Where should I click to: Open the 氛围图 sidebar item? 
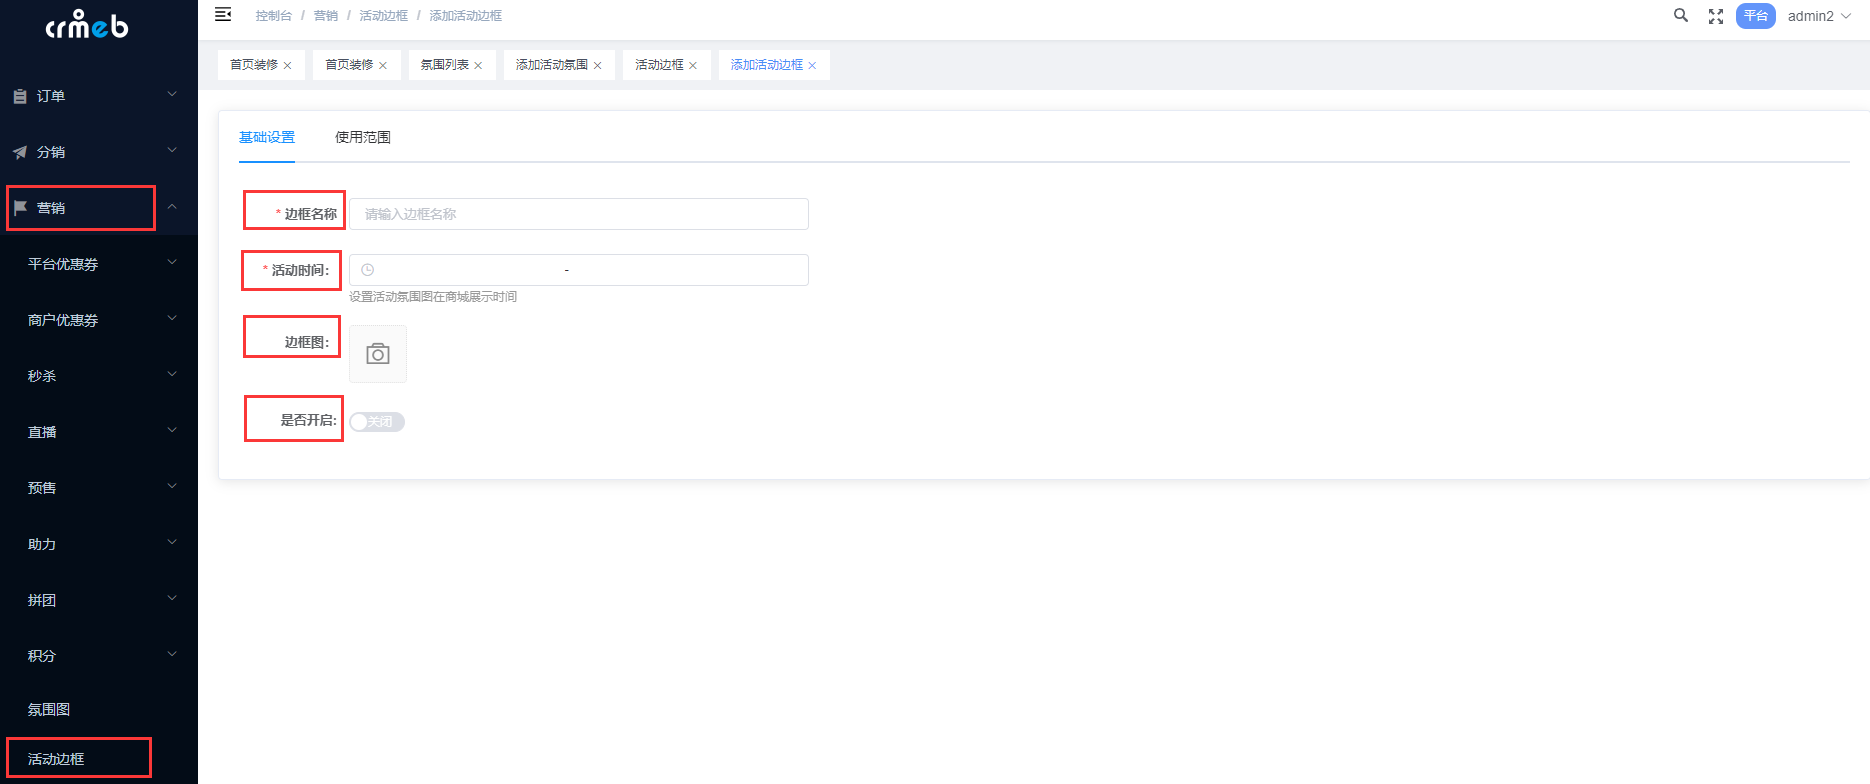click(49, 709)
